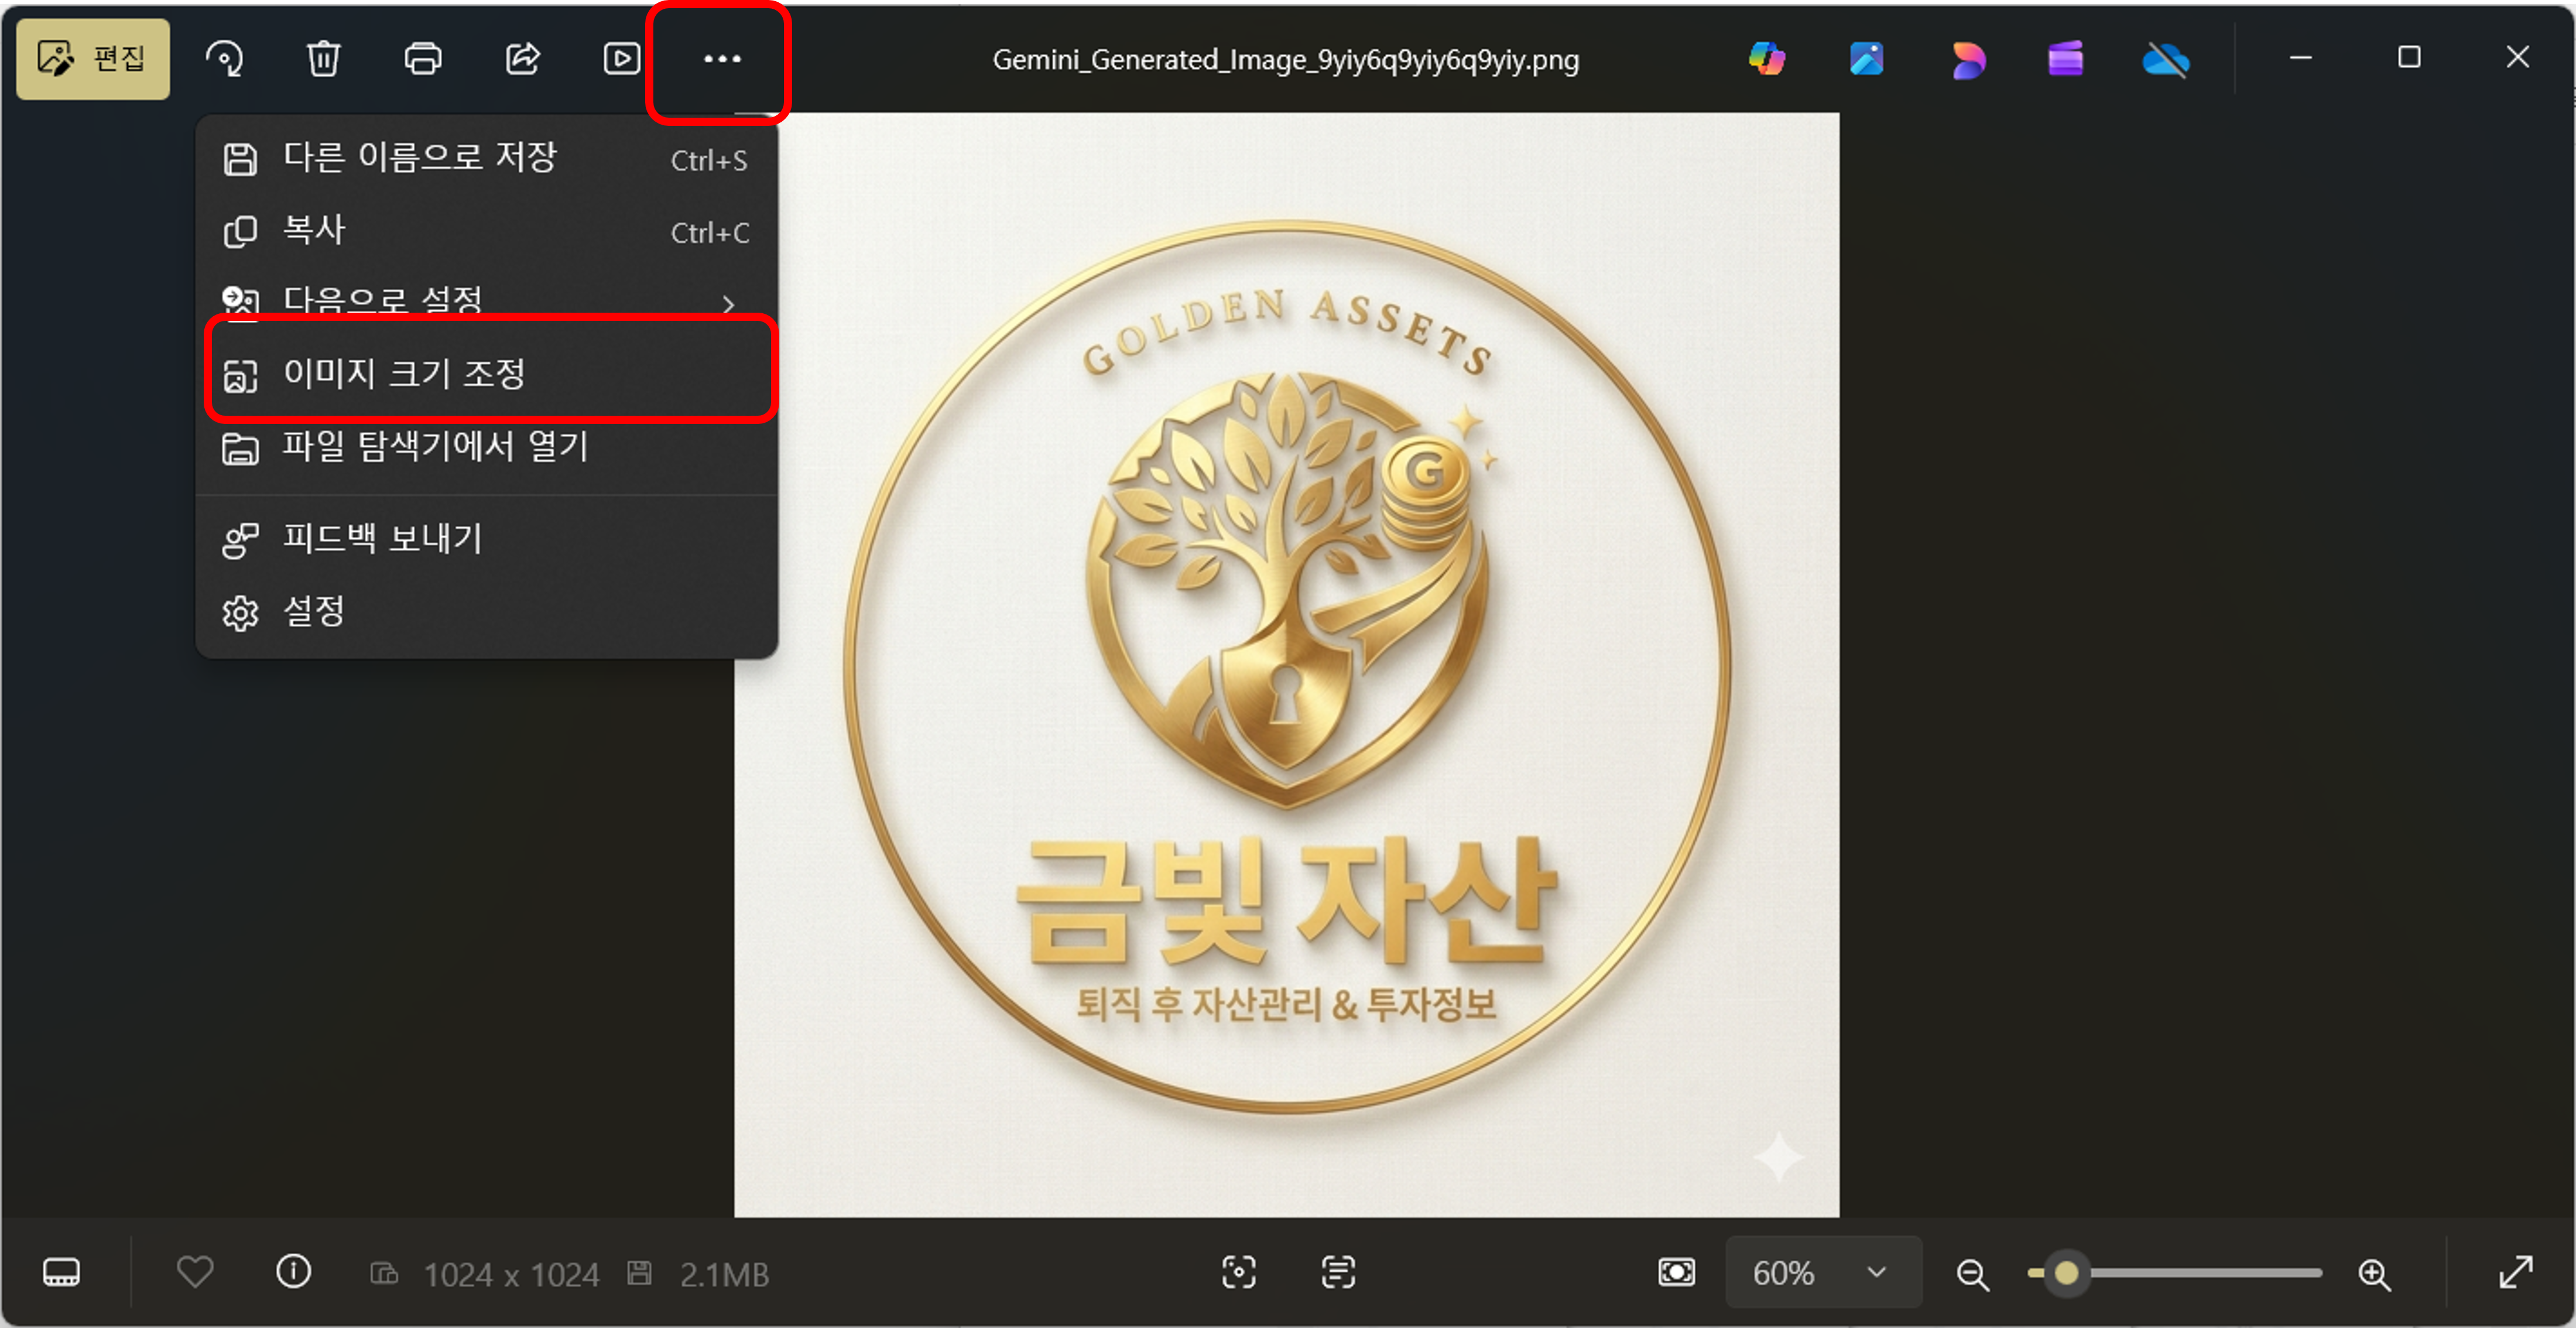Open the three-dots more menu
2576x1328 pixels.
[x=721, y=59]
